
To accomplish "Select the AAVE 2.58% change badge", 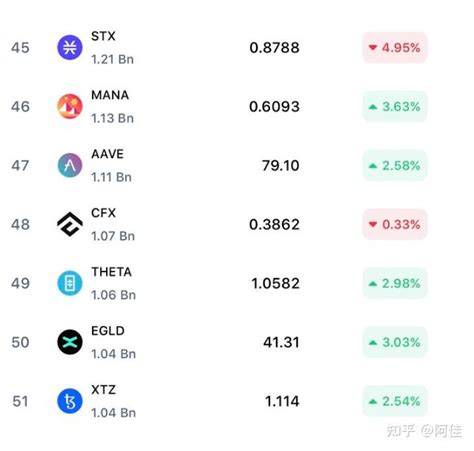I will (395, 166).
